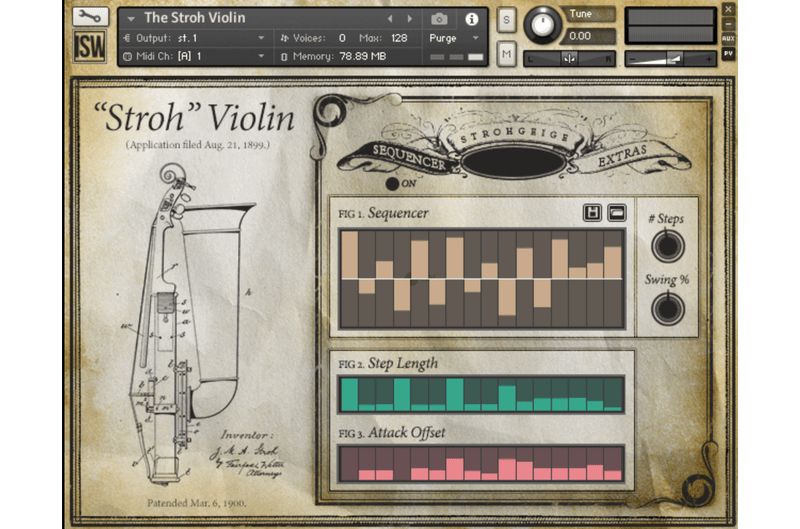Click the last Step Length bar
The height and width of the screenshot is (529, 800).
pyautogui.click(x=613, y=394)
